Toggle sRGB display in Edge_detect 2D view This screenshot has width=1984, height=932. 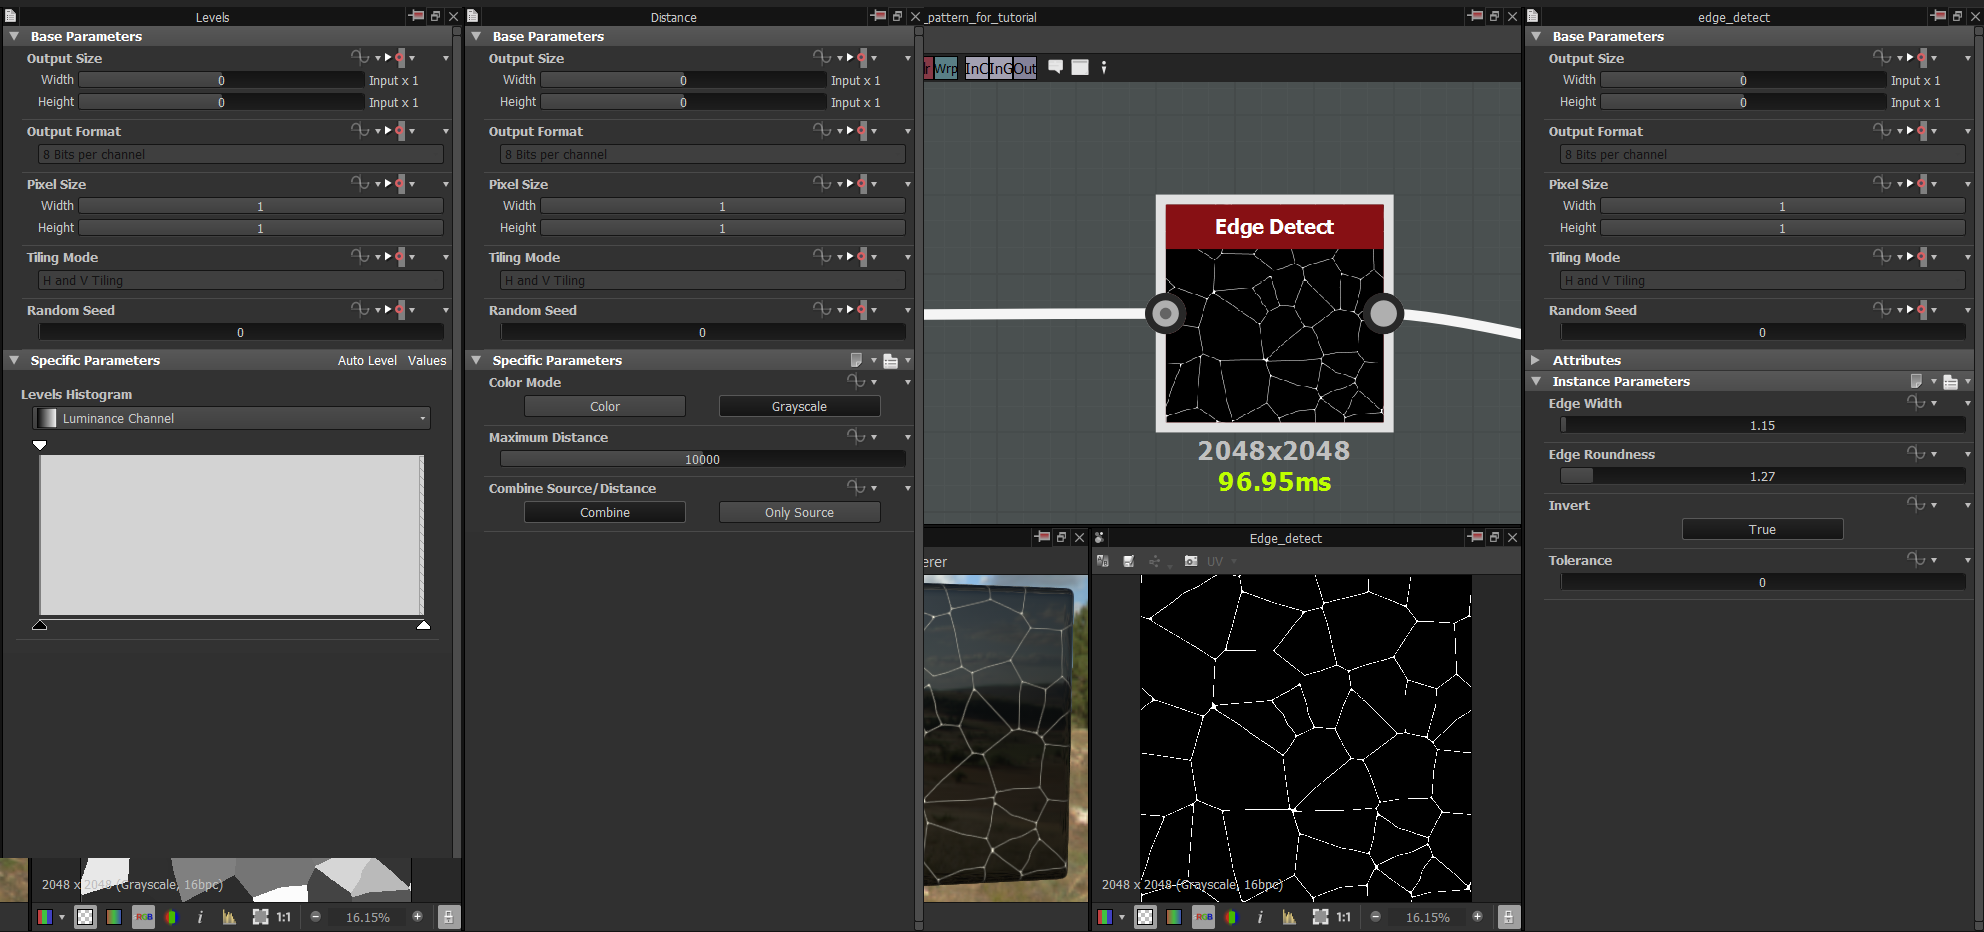pyautogui.click(x=1203, y=917)
